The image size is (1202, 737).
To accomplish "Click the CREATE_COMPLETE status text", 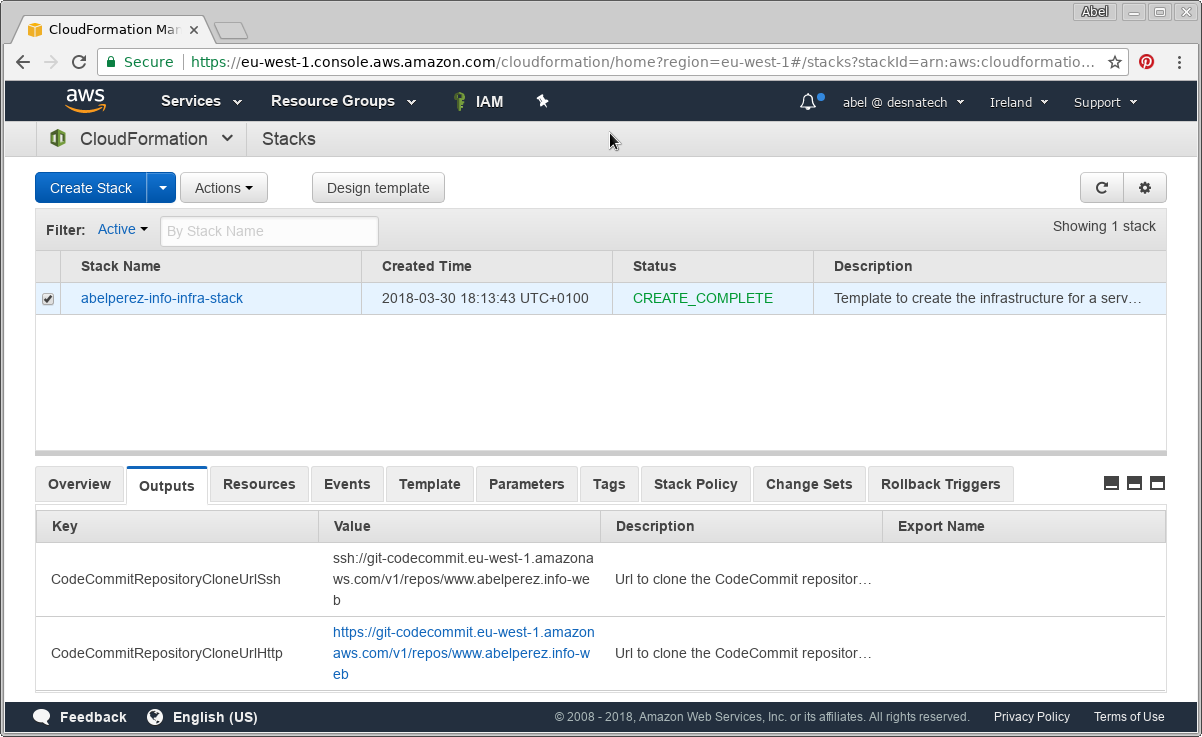I will (x=703, y=298).
